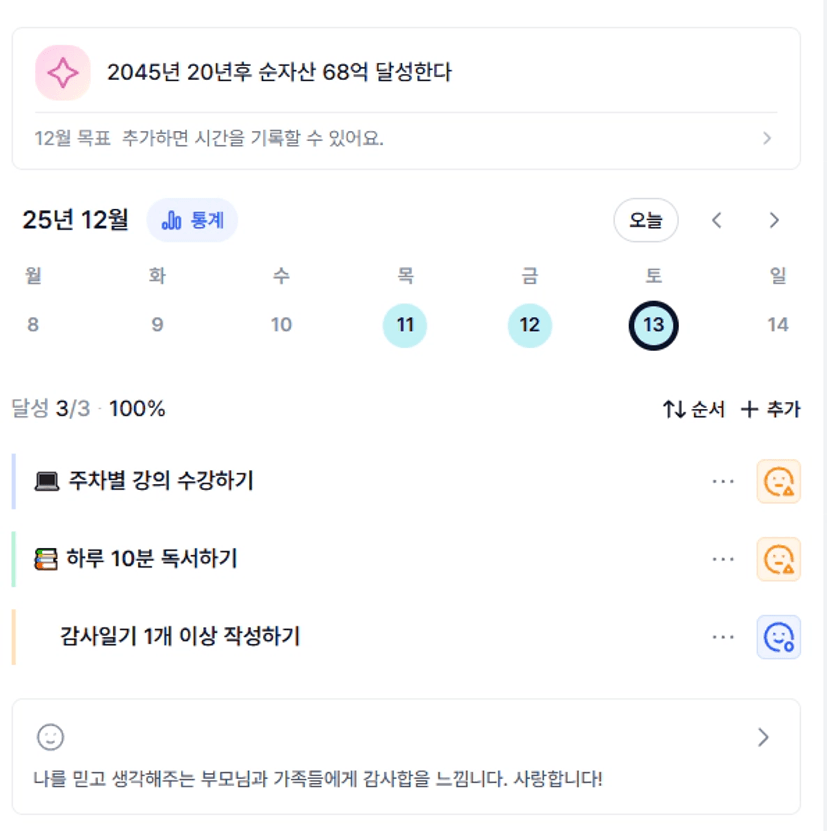Open the 통계 statistics chart button
The height and width of the screenshot is (831, 827).
pyautogui.click(x=192, y=220)
